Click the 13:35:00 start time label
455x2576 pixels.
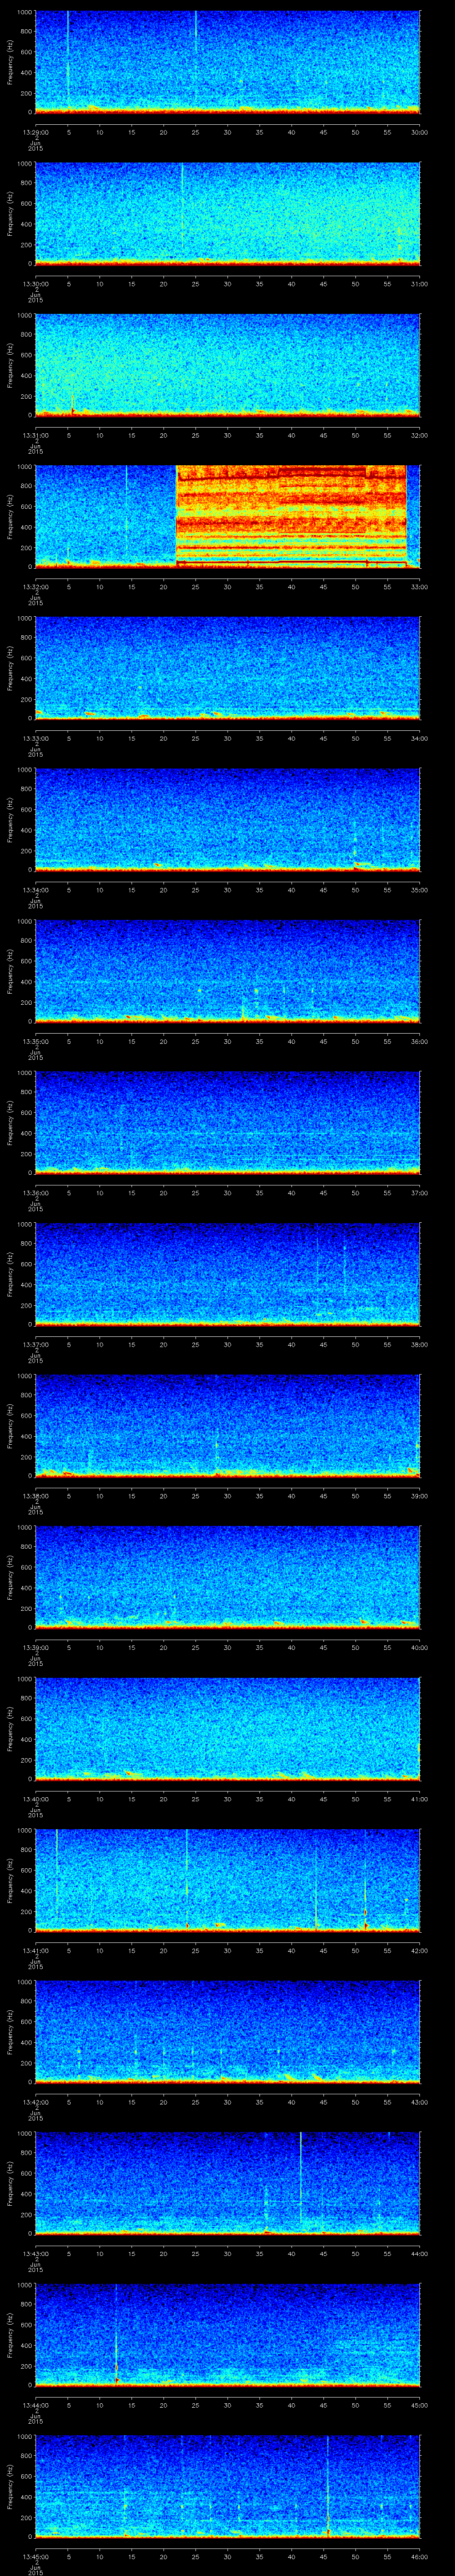coord(35,1041)
